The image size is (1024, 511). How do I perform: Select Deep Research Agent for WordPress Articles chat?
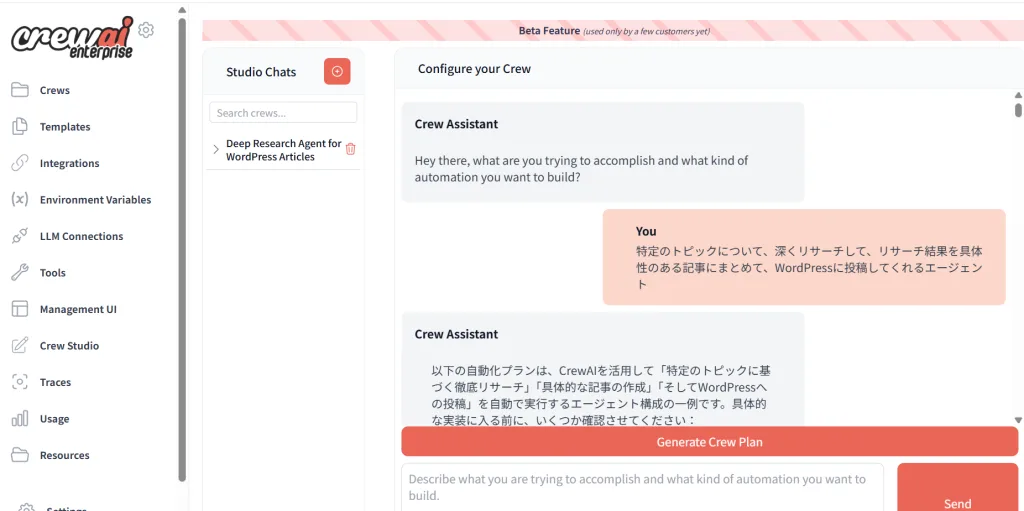pos(283,150)
